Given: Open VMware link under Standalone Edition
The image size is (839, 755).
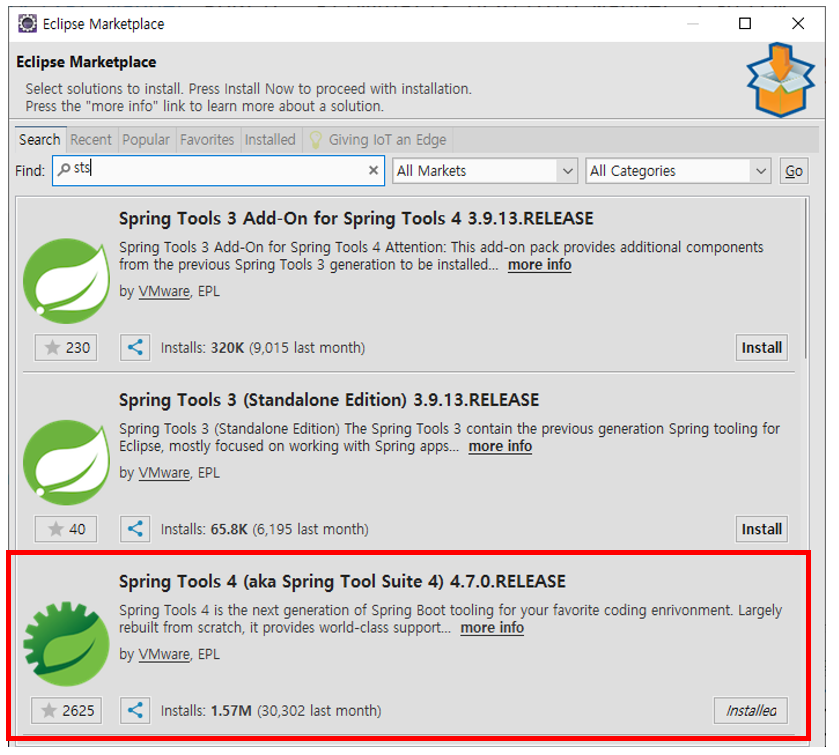Looking at the screenshot, I should pos(164,473).
